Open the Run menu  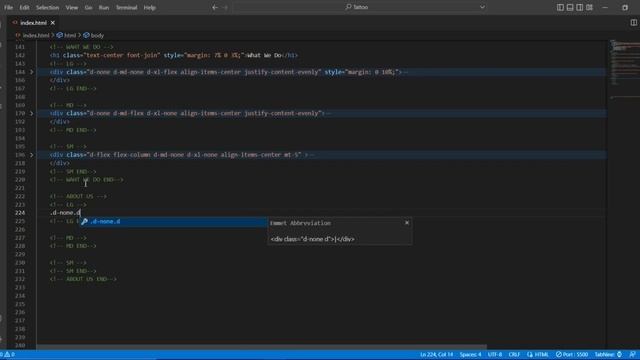(104, 7)
